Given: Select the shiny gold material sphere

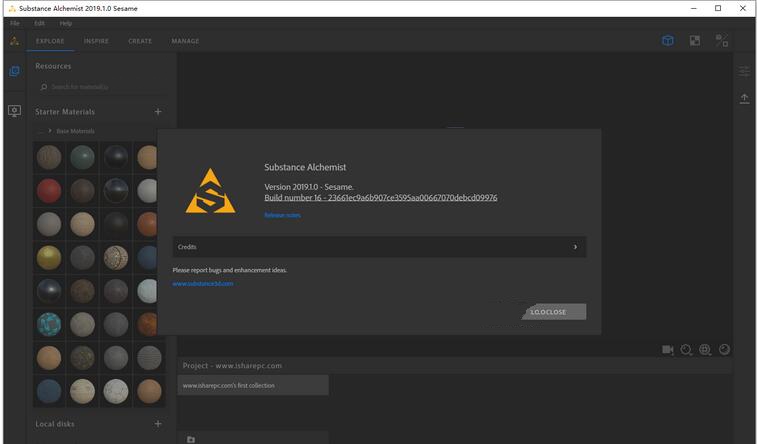Looking at the screenshot, I should pos(49,257).
